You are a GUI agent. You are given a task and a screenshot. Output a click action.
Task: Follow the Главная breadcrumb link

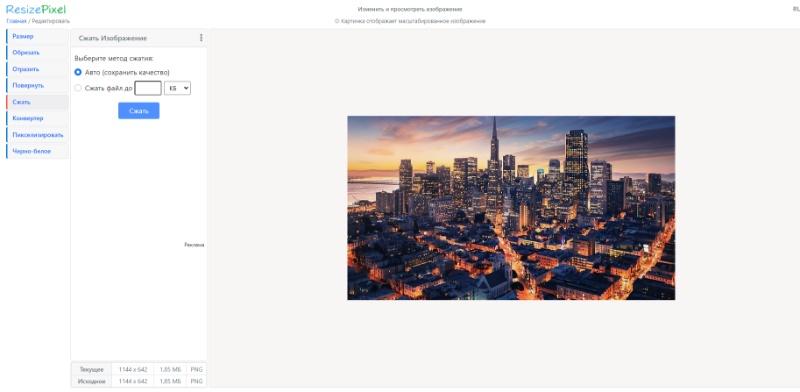tap(16, 21)
